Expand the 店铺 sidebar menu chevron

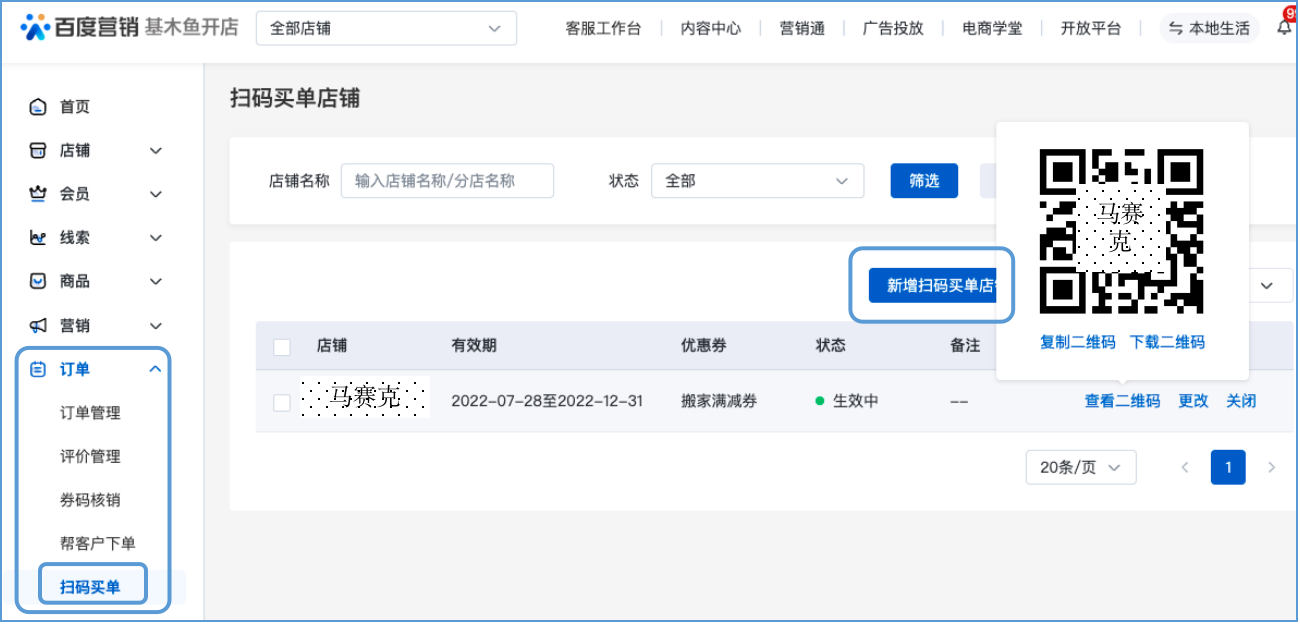(155, 150)
